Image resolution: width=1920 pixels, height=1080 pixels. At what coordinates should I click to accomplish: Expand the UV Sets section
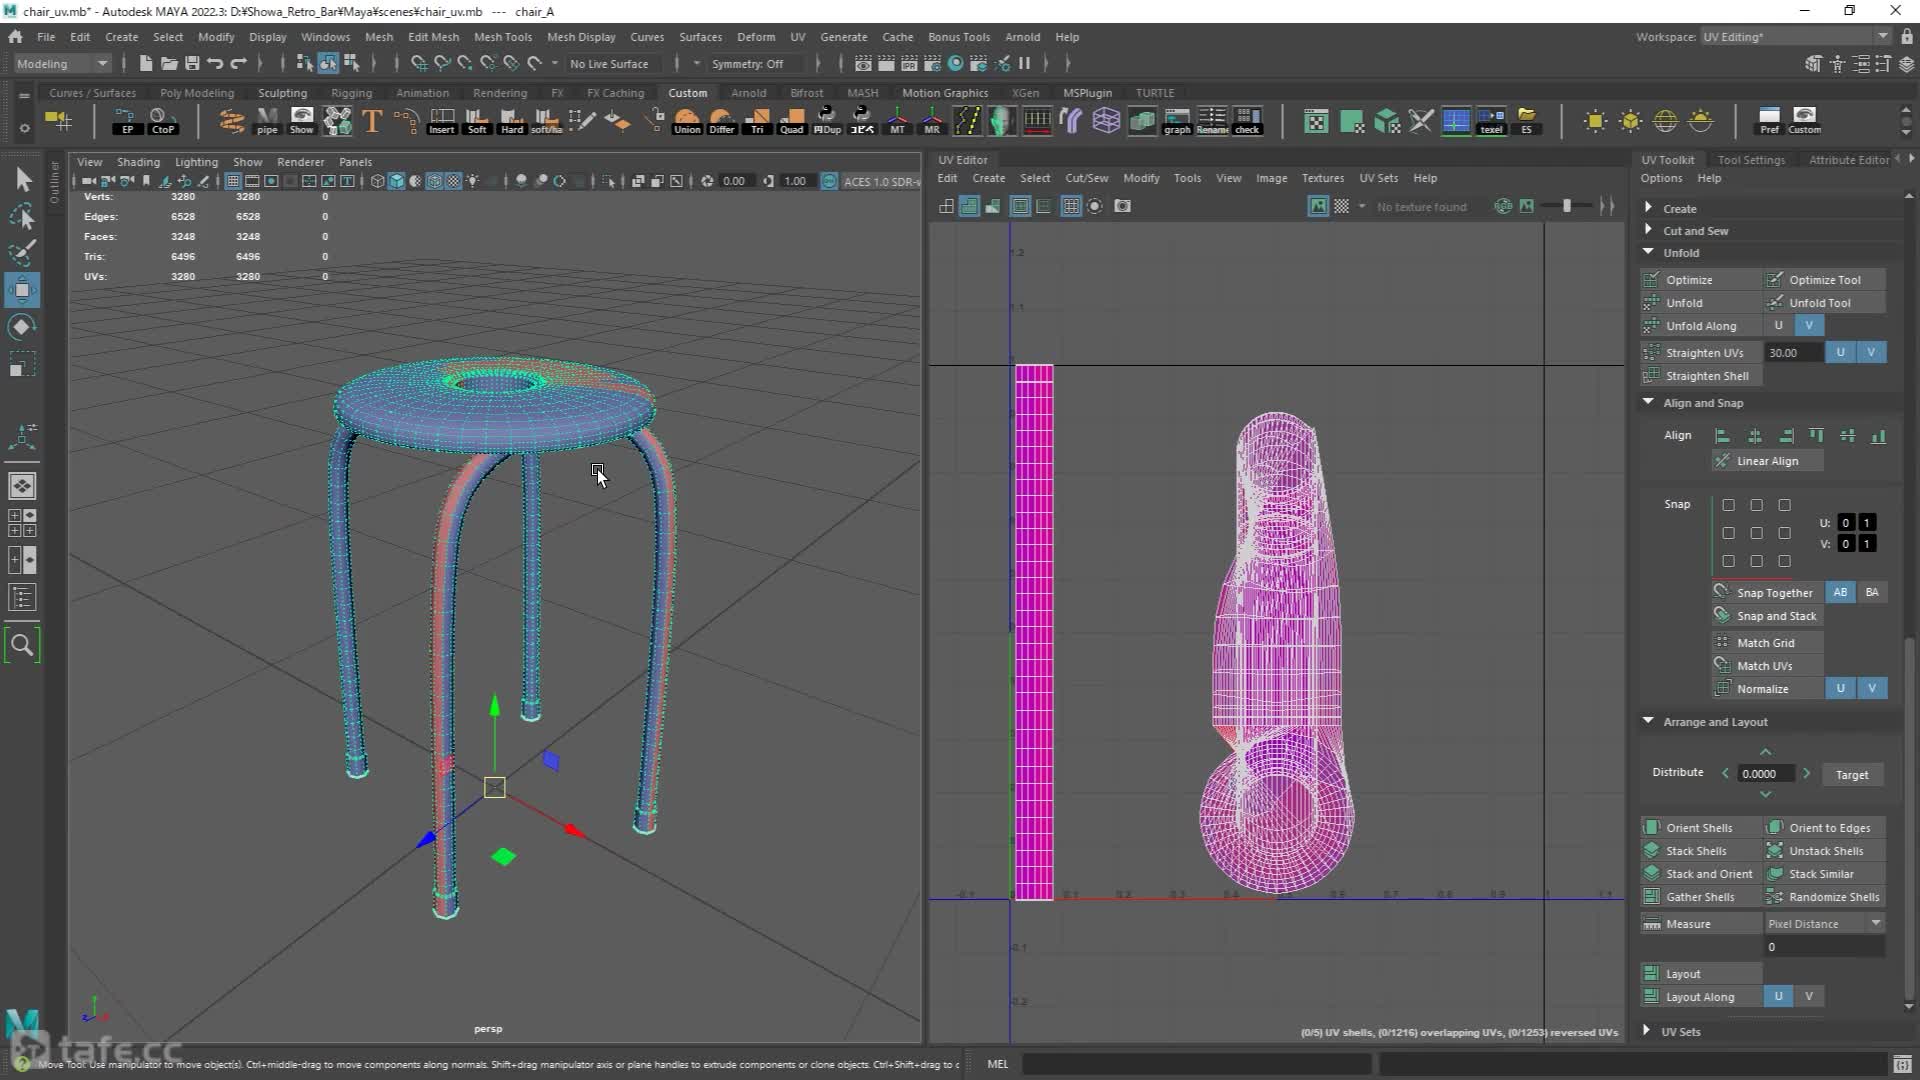1647,1031
